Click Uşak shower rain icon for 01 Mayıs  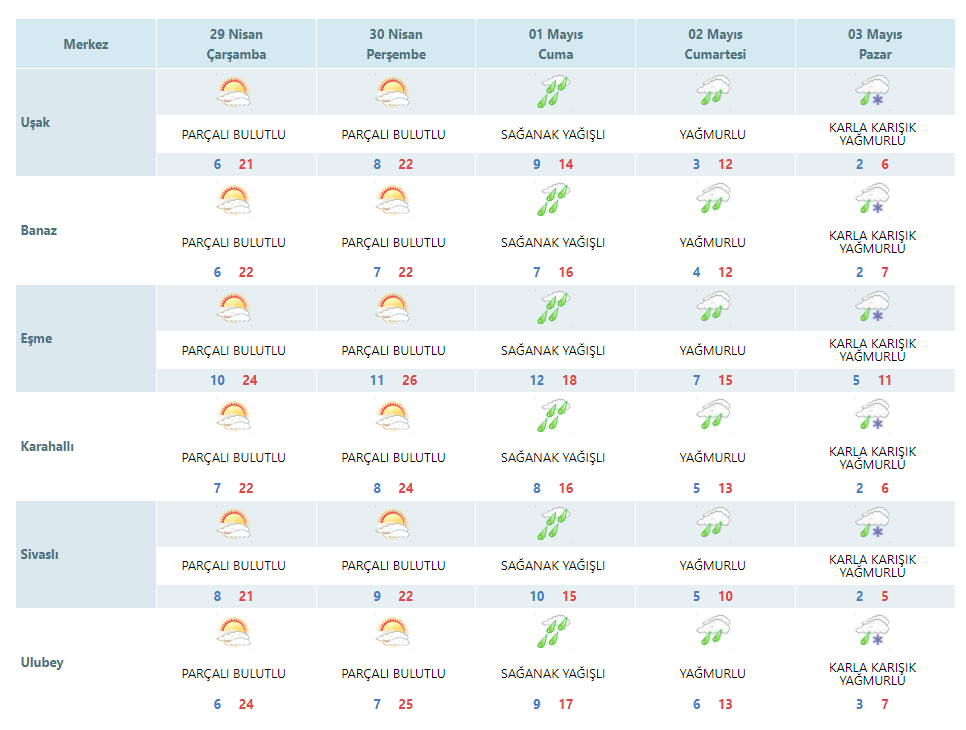(x=554, y=93)
